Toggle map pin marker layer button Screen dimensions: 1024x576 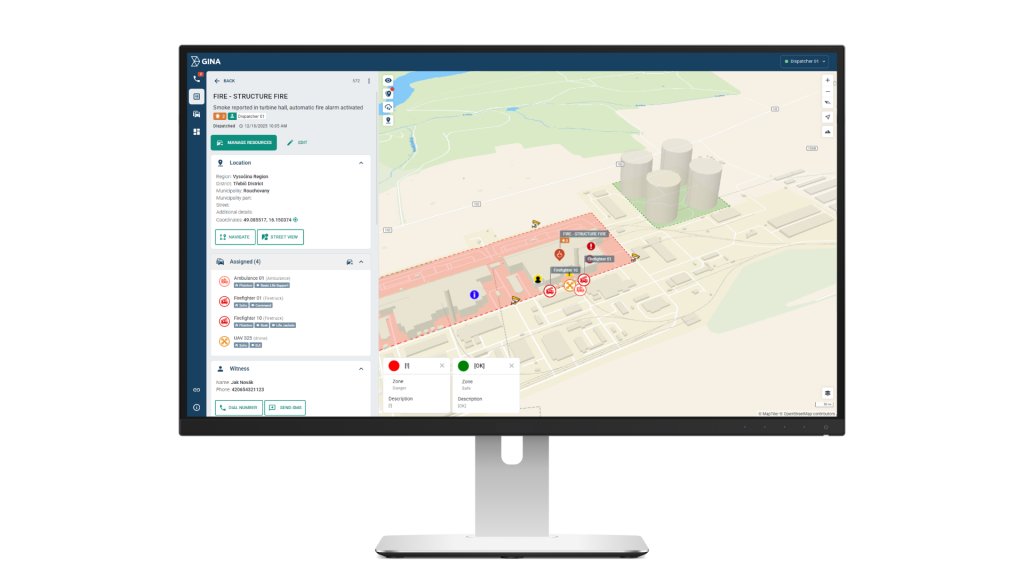pos(388,120)
